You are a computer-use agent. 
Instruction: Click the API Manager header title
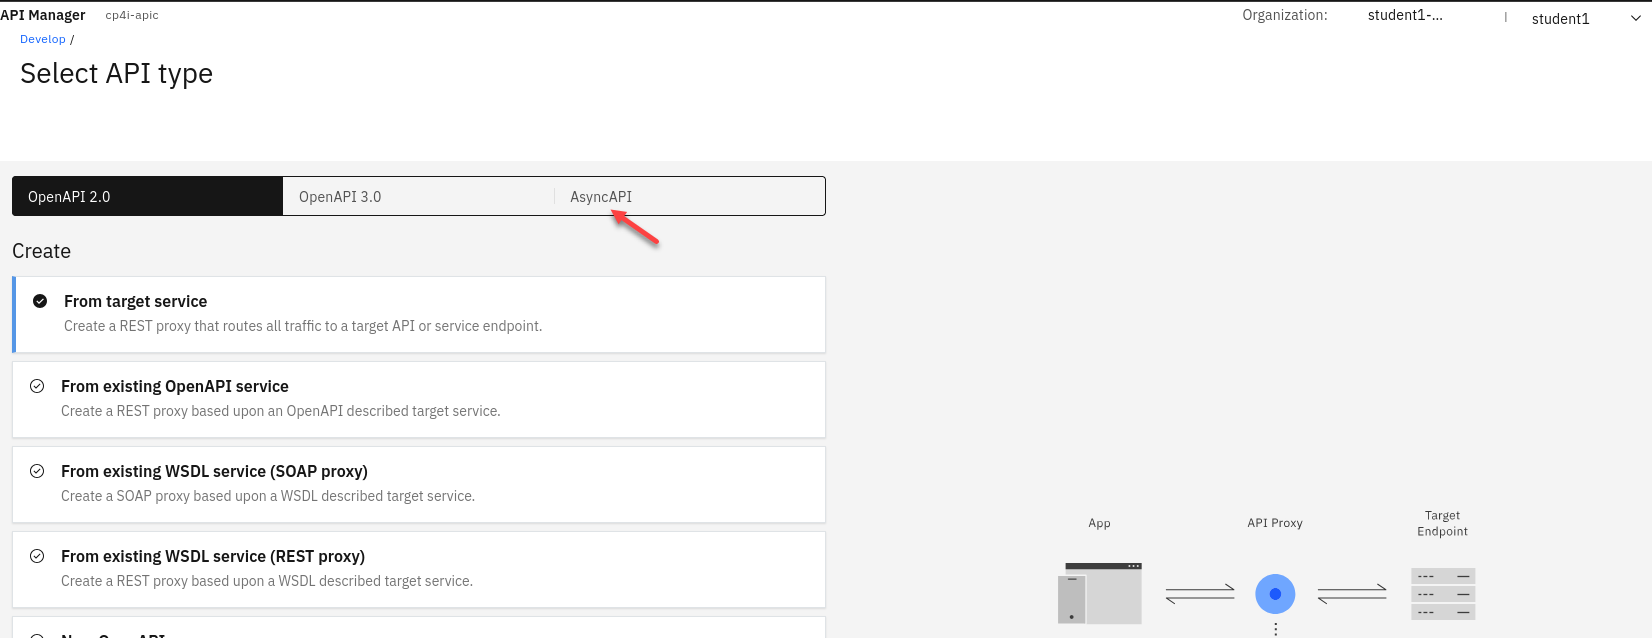pyautogui.click(x=43, y=15)
